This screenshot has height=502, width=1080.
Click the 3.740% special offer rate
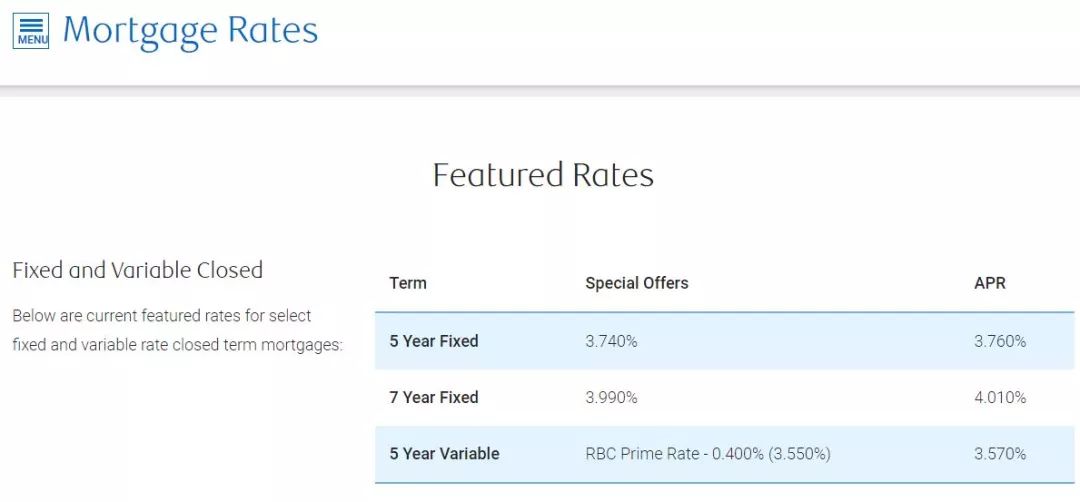[x=611, y=341]
